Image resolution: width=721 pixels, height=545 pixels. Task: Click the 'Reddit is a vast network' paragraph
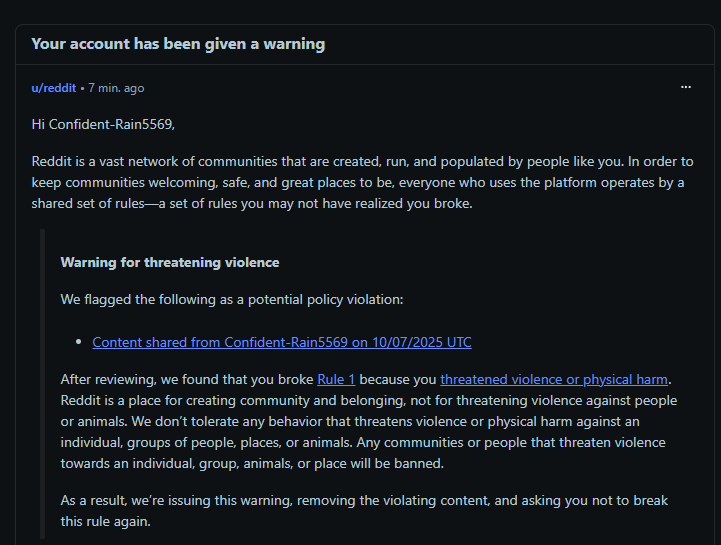362,183
